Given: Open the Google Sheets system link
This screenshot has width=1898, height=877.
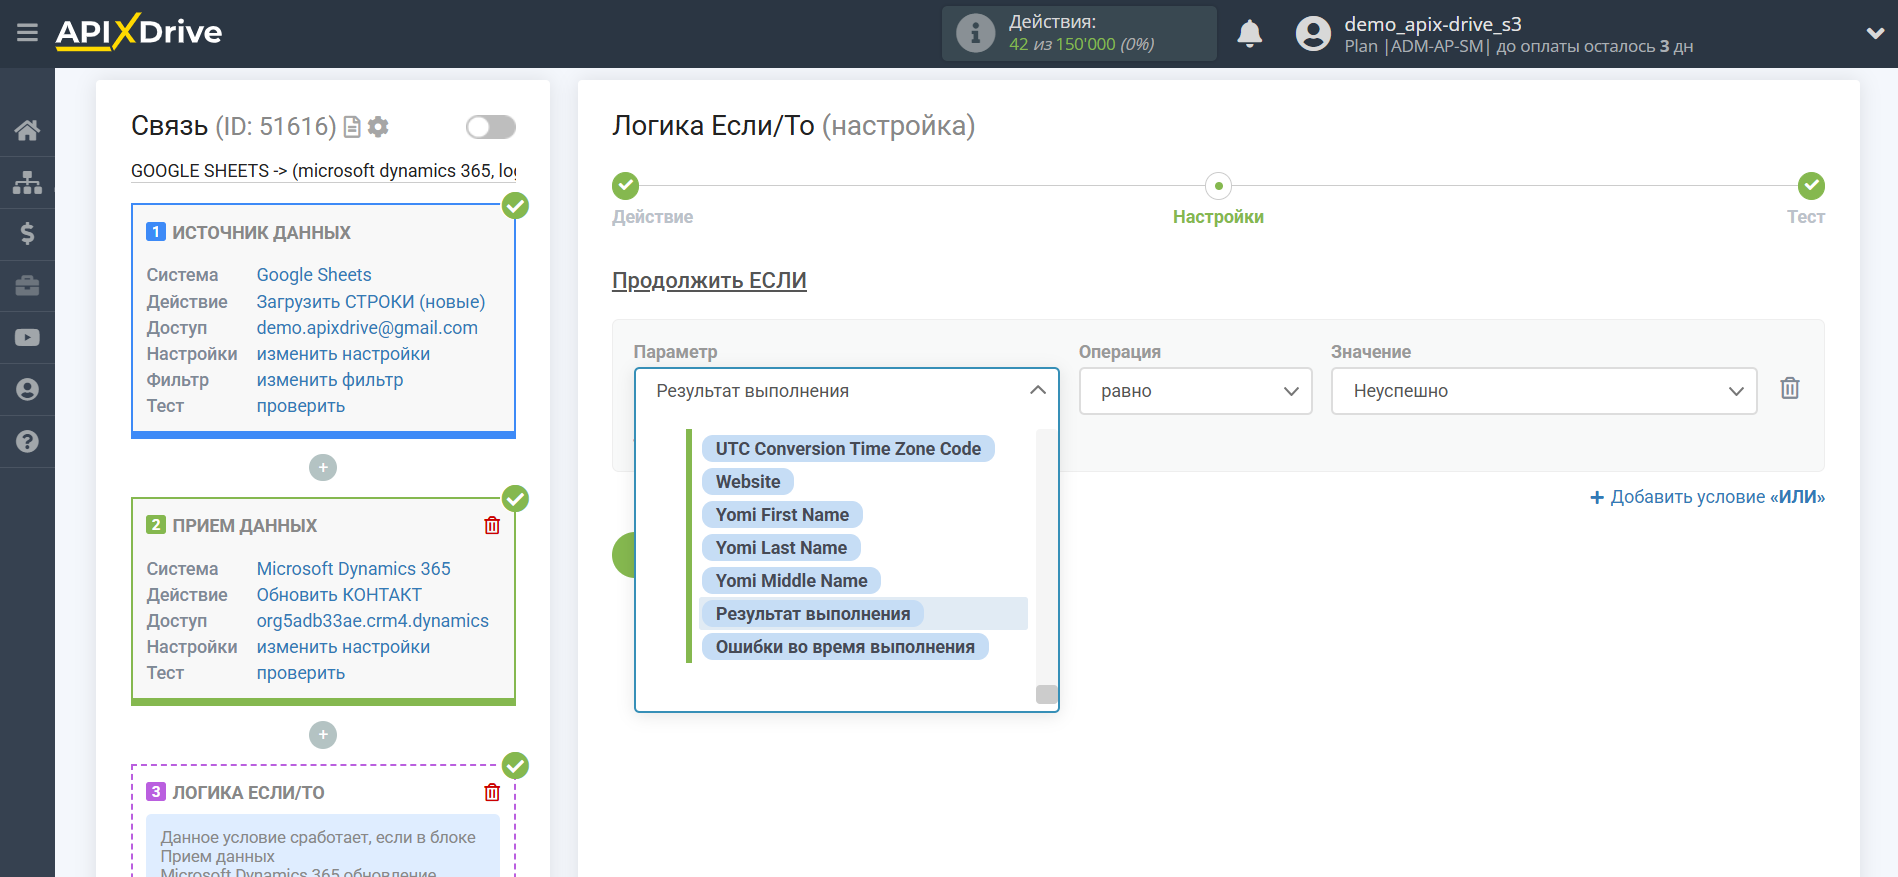Looking at the screenshot, I should [x=314, y=275].
